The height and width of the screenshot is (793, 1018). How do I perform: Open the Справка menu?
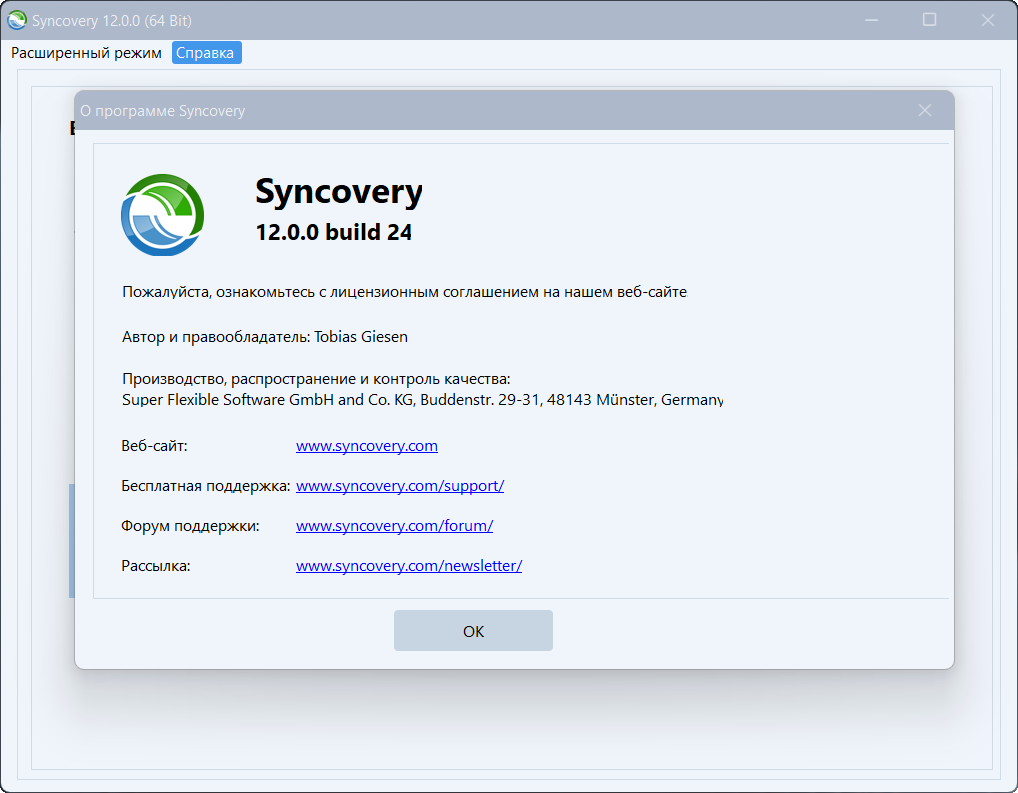pos(206,53)
